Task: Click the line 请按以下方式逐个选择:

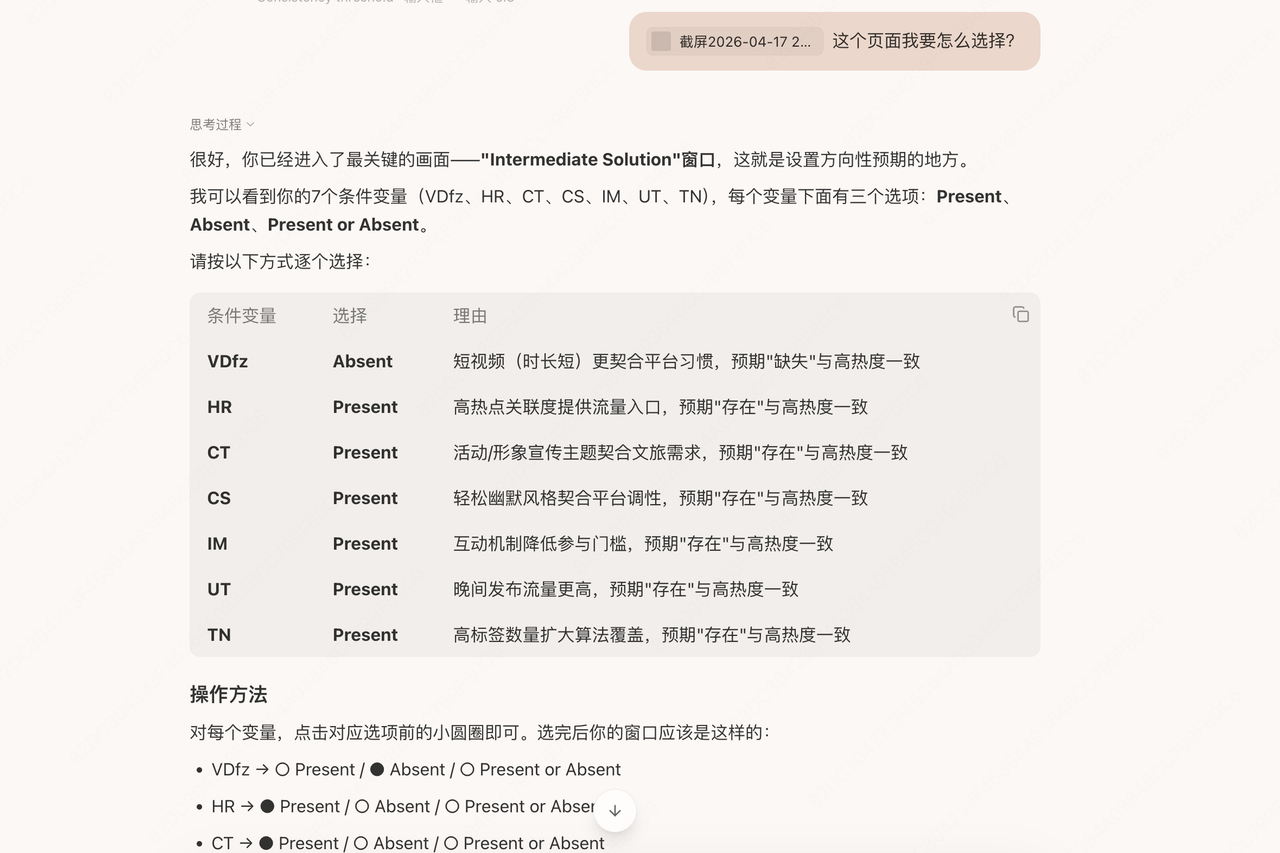Action: click(280, 261)
